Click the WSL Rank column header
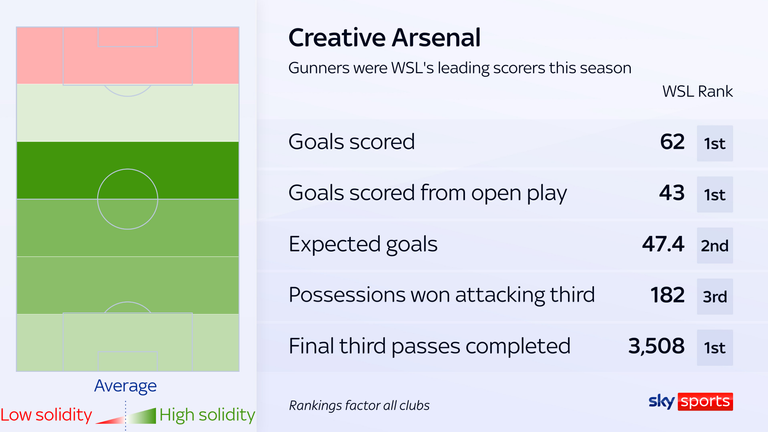Image resolution: width=768 pixels, height=432 pixels. pyautogui.click(x=697, y=92)
